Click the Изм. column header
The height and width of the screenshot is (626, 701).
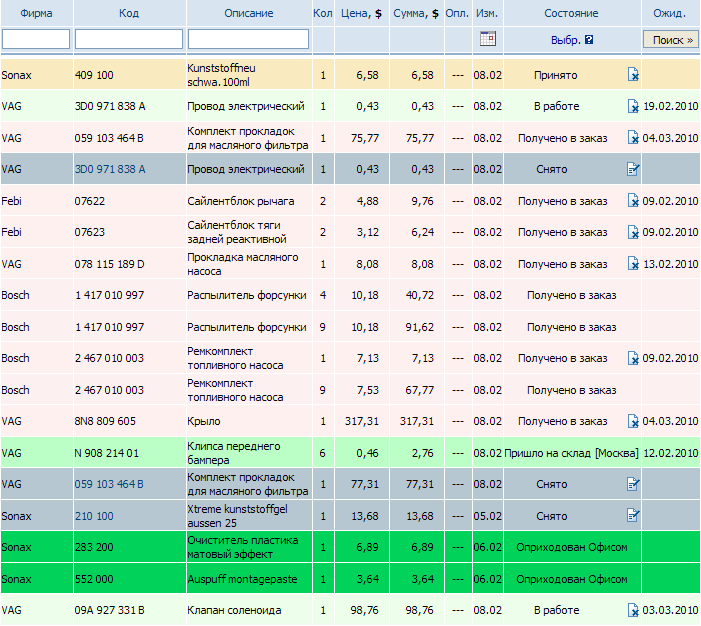[x=487, y=13]
